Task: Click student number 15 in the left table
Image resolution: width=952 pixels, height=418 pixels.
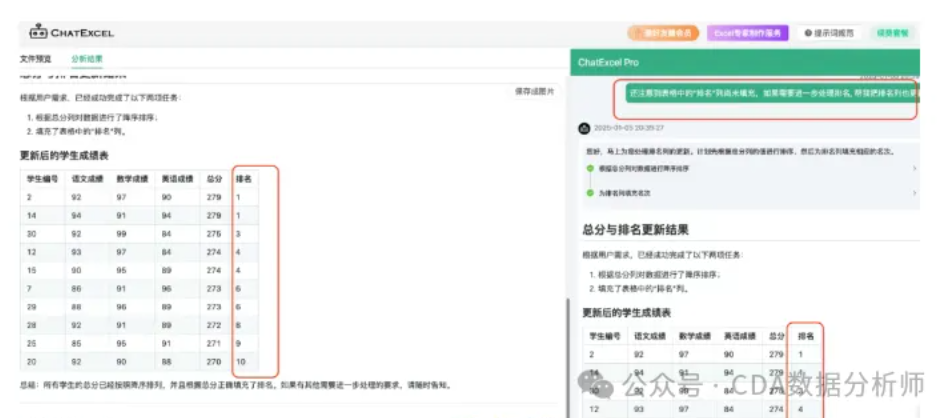Action: (31, 270)
